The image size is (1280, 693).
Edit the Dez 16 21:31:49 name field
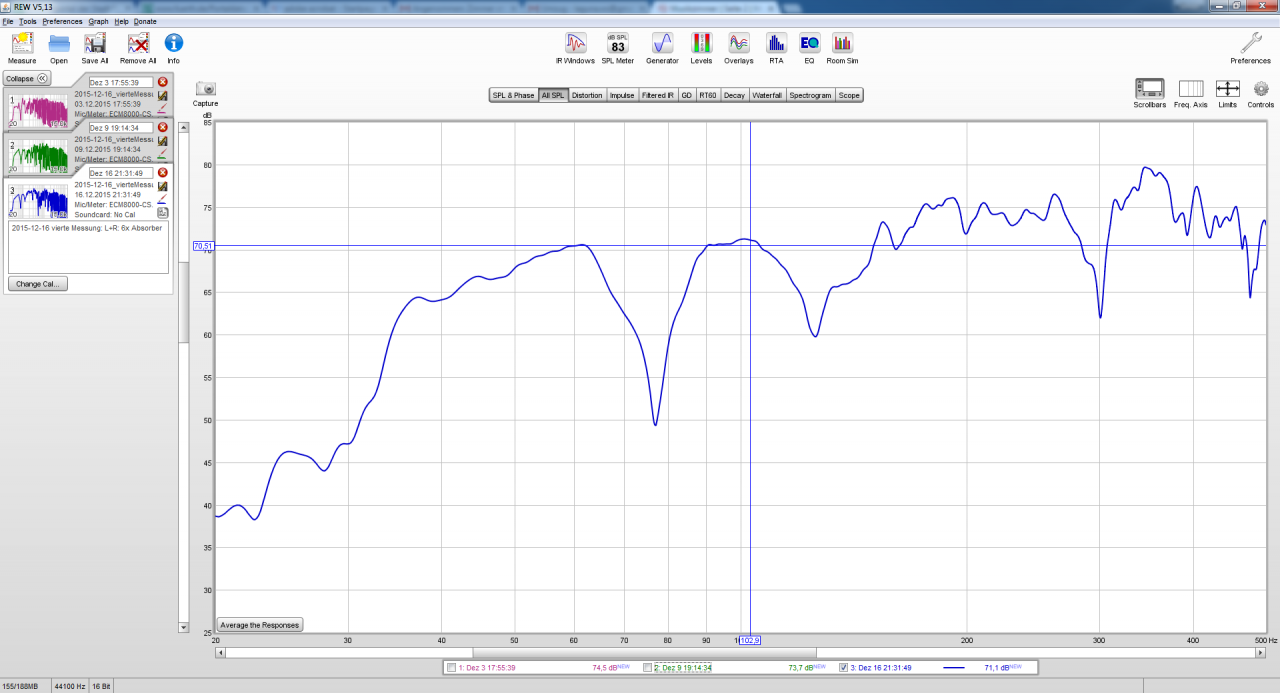click(121, 173)
